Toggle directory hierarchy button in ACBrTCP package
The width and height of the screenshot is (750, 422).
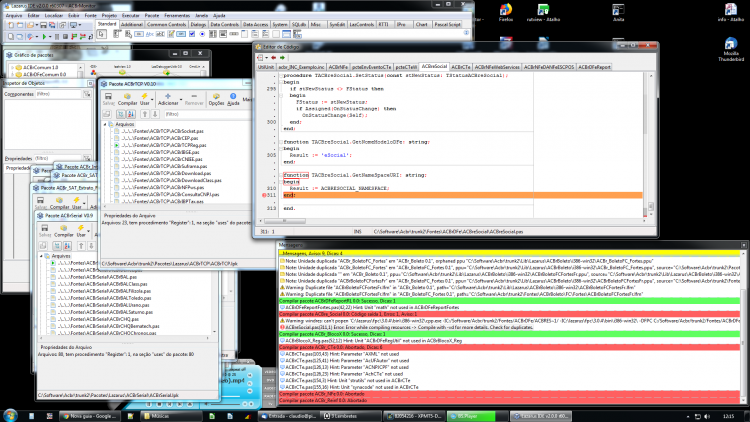[x=121, y=114]
